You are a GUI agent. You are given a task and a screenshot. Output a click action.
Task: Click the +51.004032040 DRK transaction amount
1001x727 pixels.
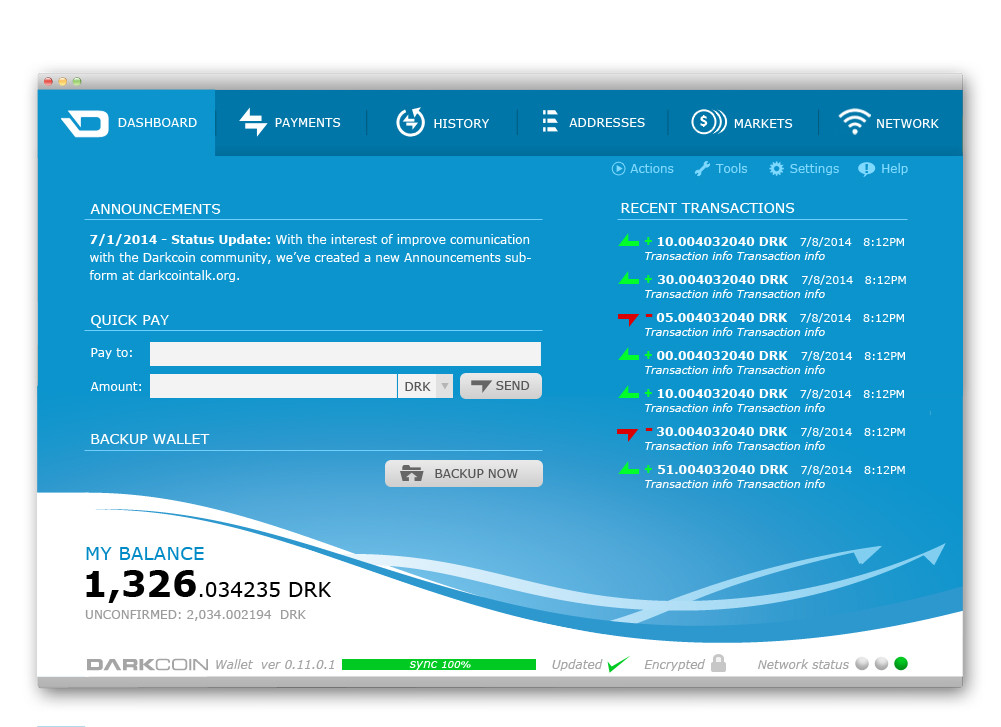click(723, 469)
